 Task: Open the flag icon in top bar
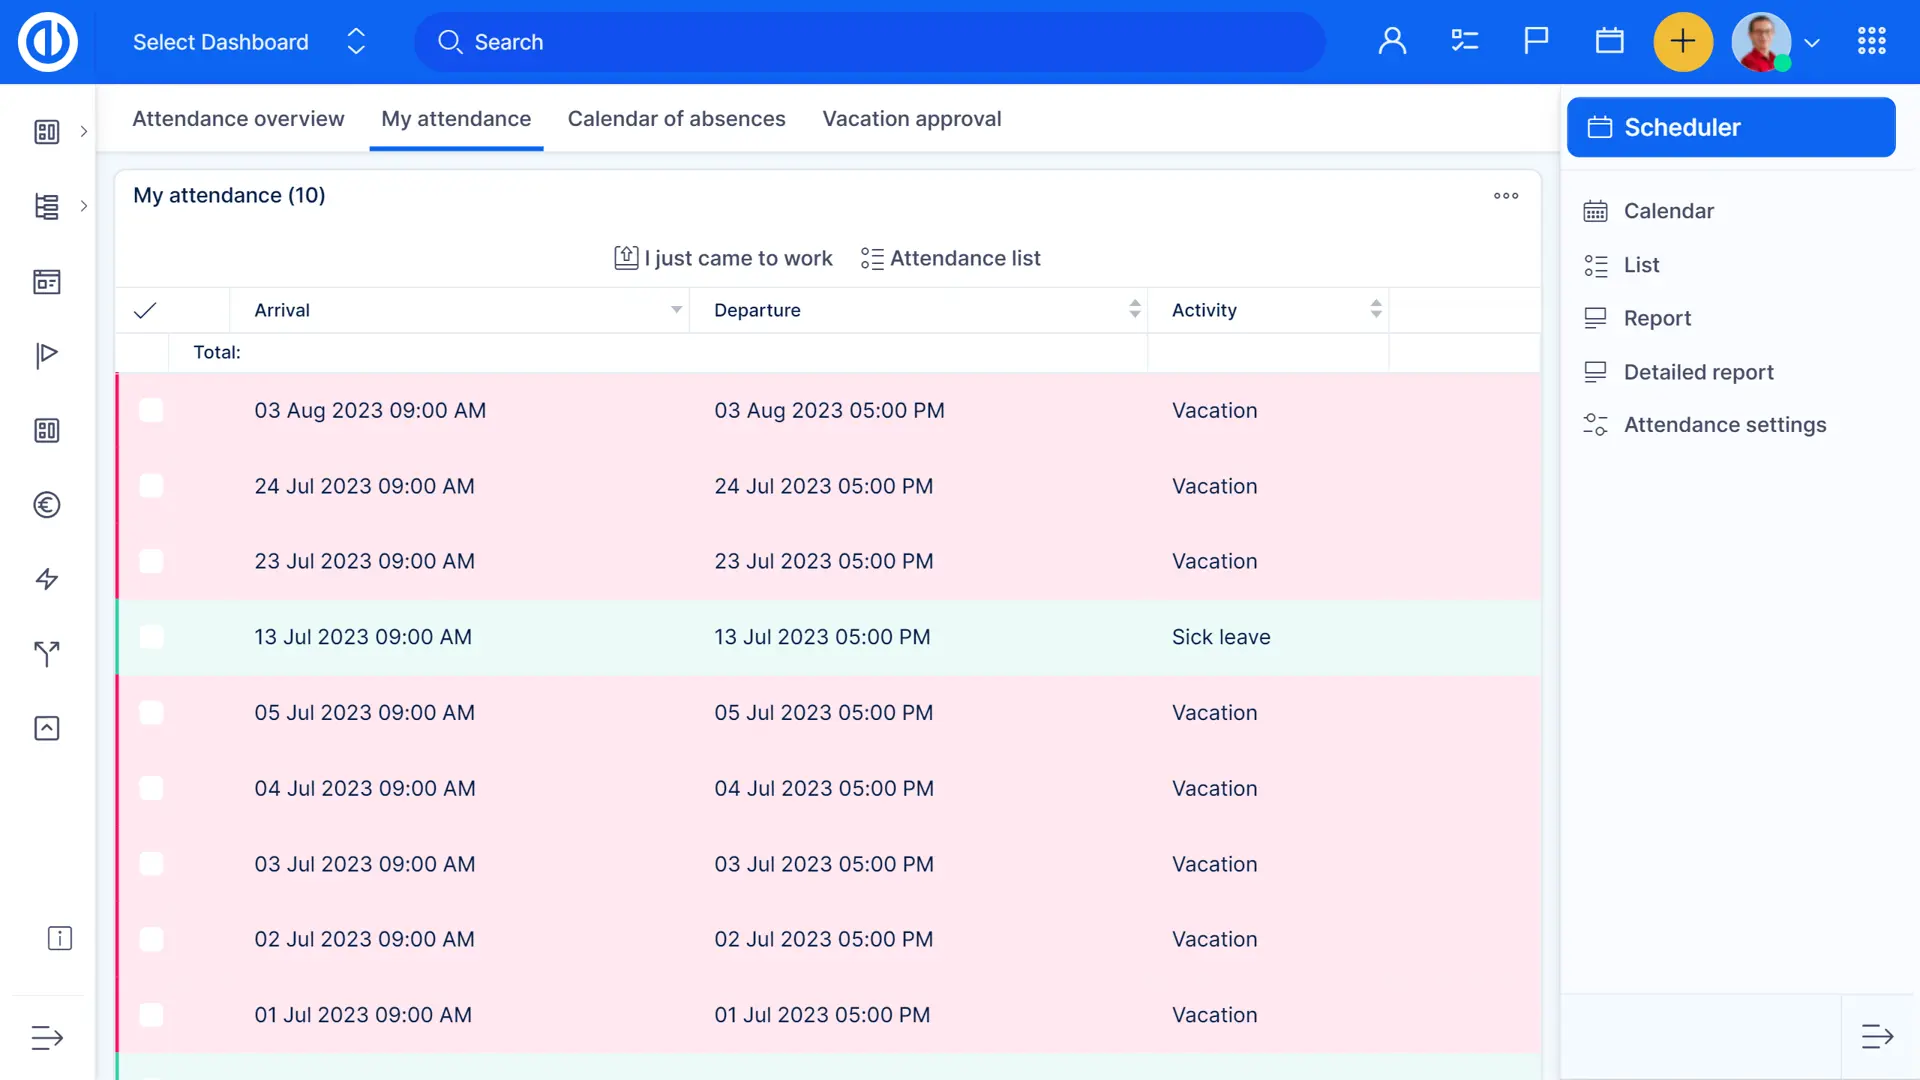(1536, 42)
